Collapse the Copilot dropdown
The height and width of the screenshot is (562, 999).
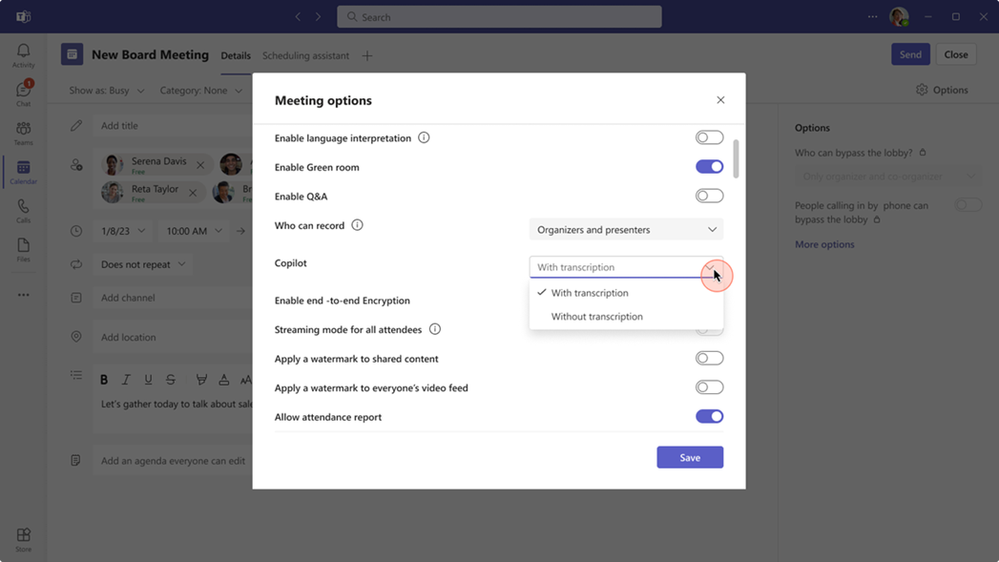point(711,268)
